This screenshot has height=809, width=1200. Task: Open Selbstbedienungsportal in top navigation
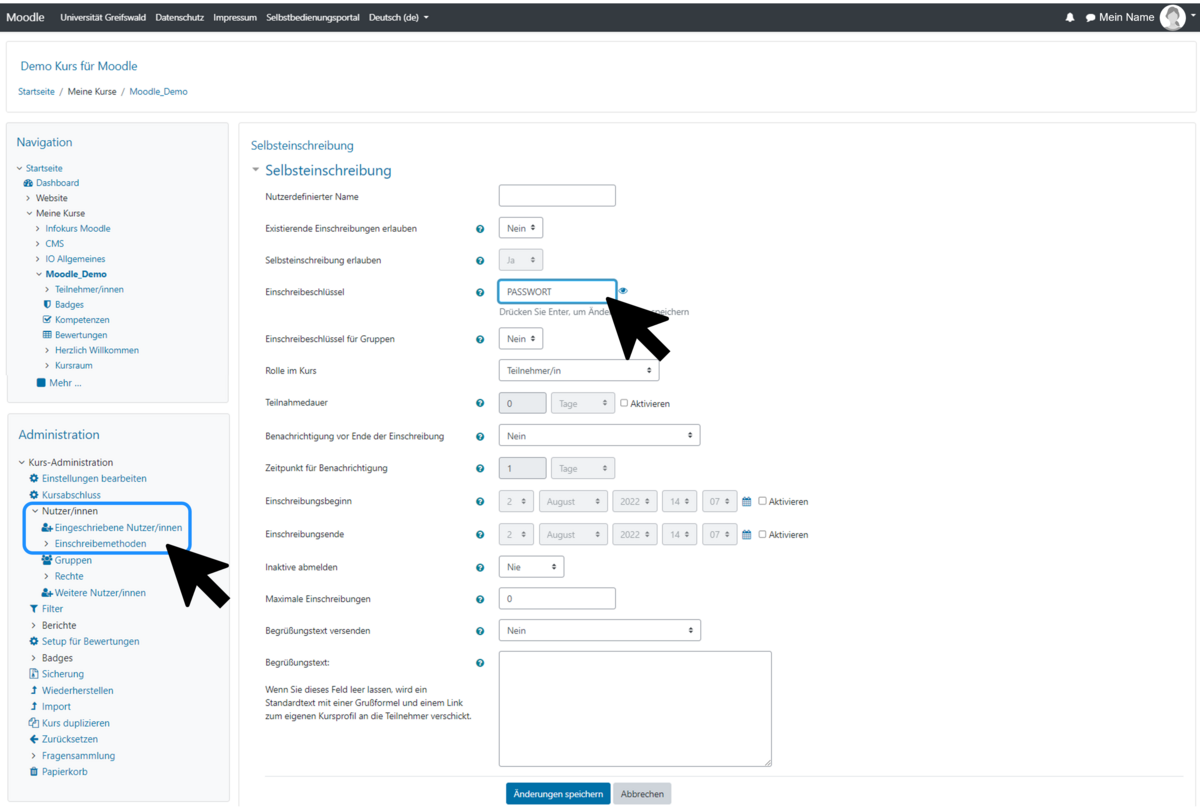click(x=313, y=17)
